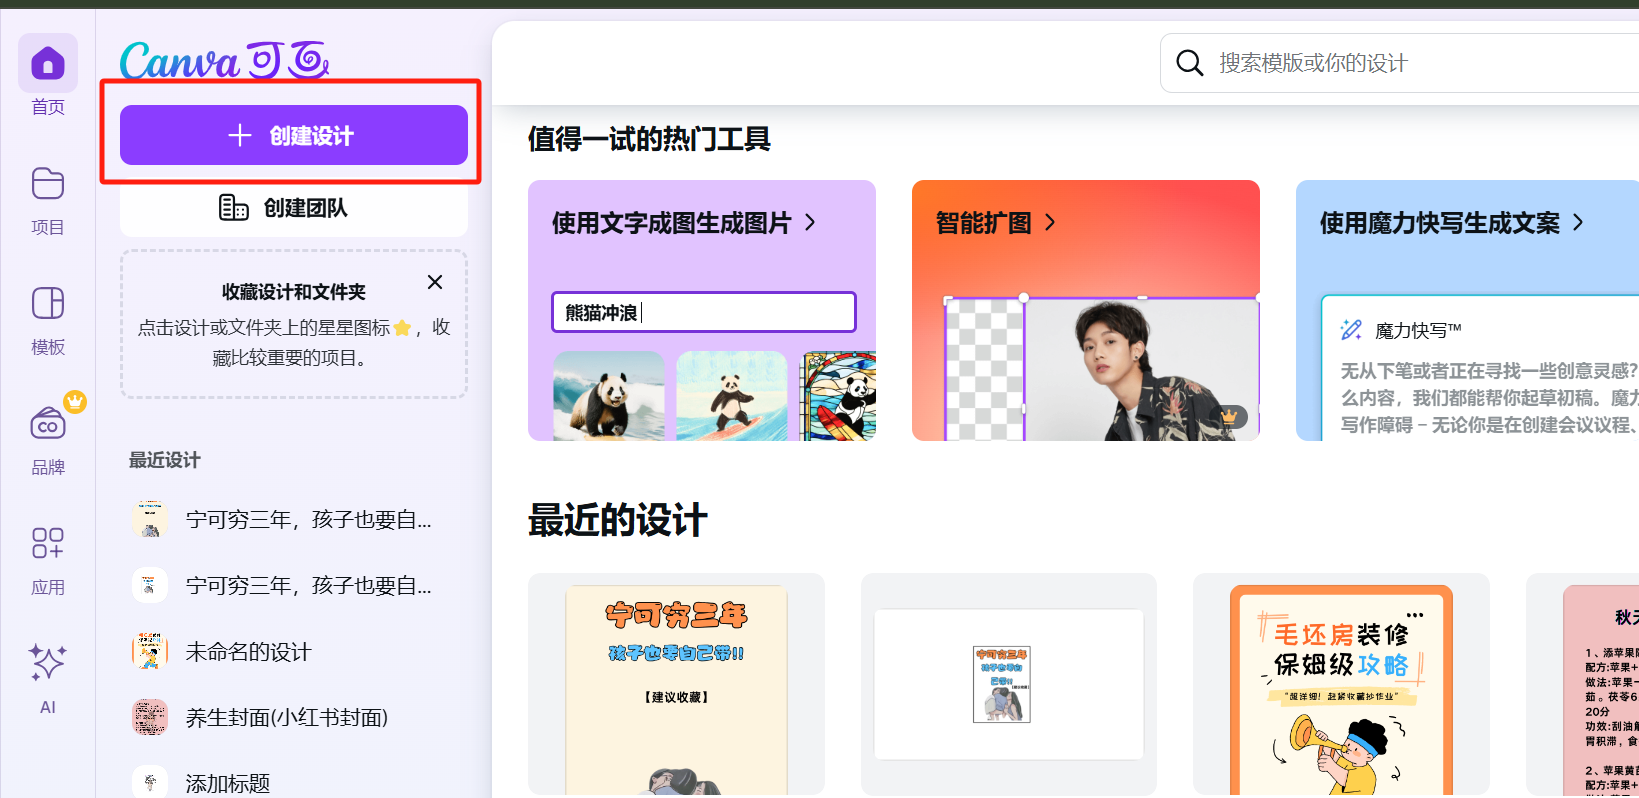
Task: Open 未命名的设计 in recent list
Action: [294, 652]
